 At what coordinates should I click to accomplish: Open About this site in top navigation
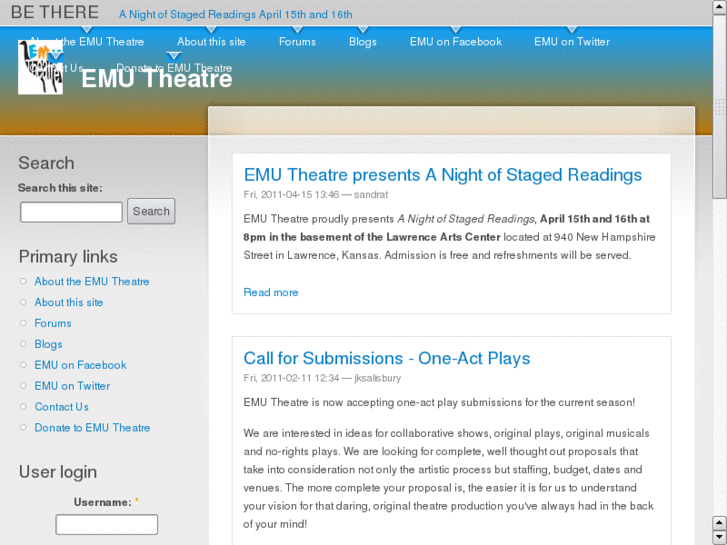[x=211, y=42]
